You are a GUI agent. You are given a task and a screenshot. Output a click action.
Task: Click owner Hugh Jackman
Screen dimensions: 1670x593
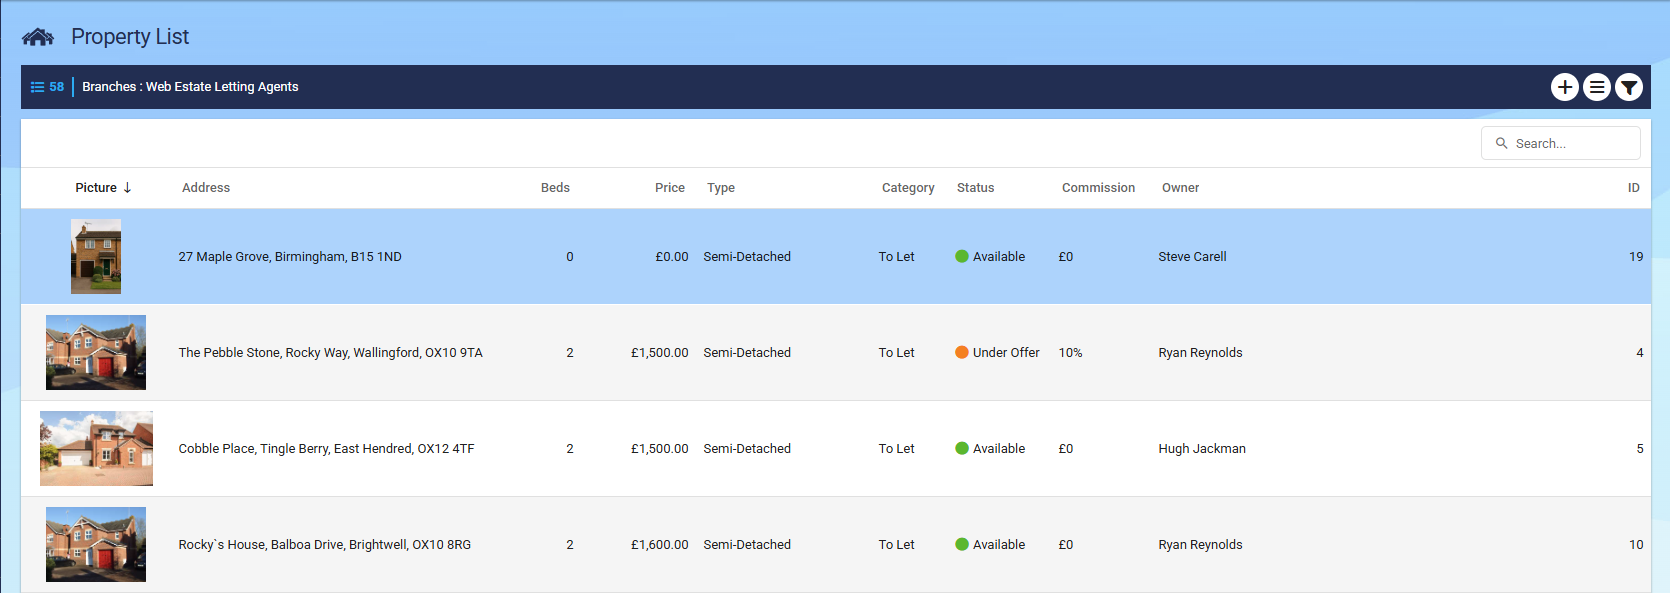(1202, 449)
